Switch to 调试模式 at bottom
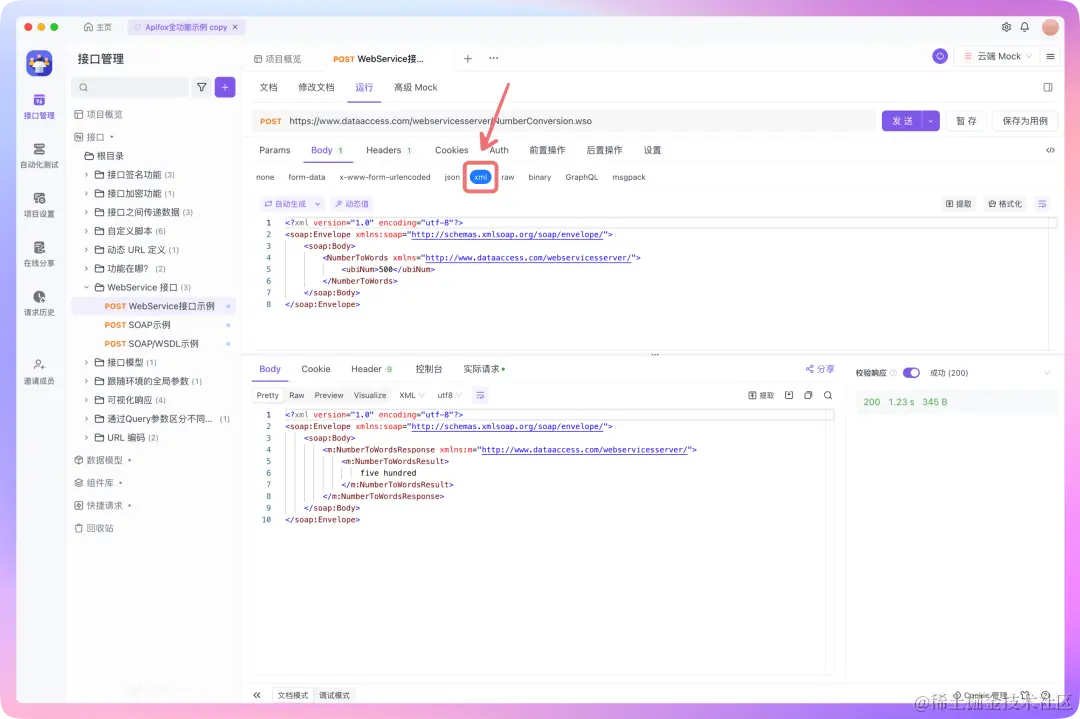1080x719 pixels. [334, 696]
